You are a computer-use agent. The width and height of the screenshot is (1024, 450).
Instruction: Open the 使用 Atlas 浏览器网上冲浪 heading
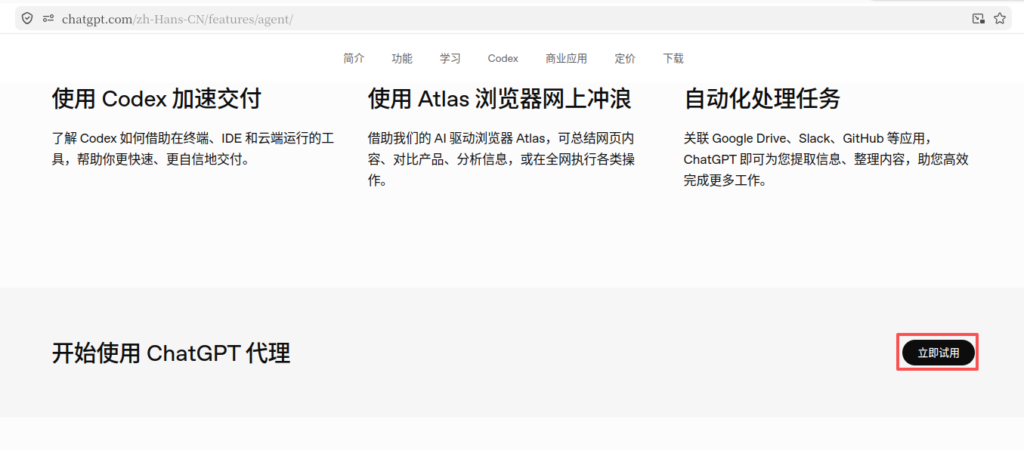click(500, 99)
